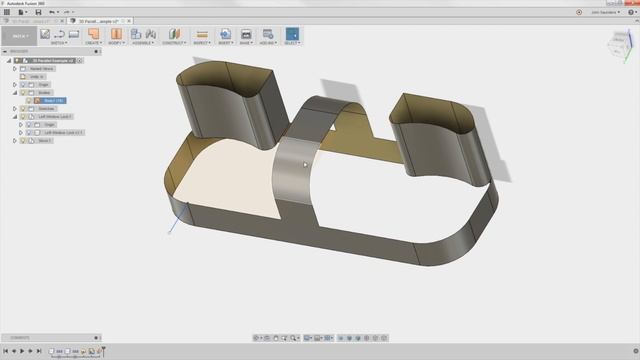This screenshot has height=360, width=640.
Task: Open the job status clock icon
Action: (x=579, y=12)
